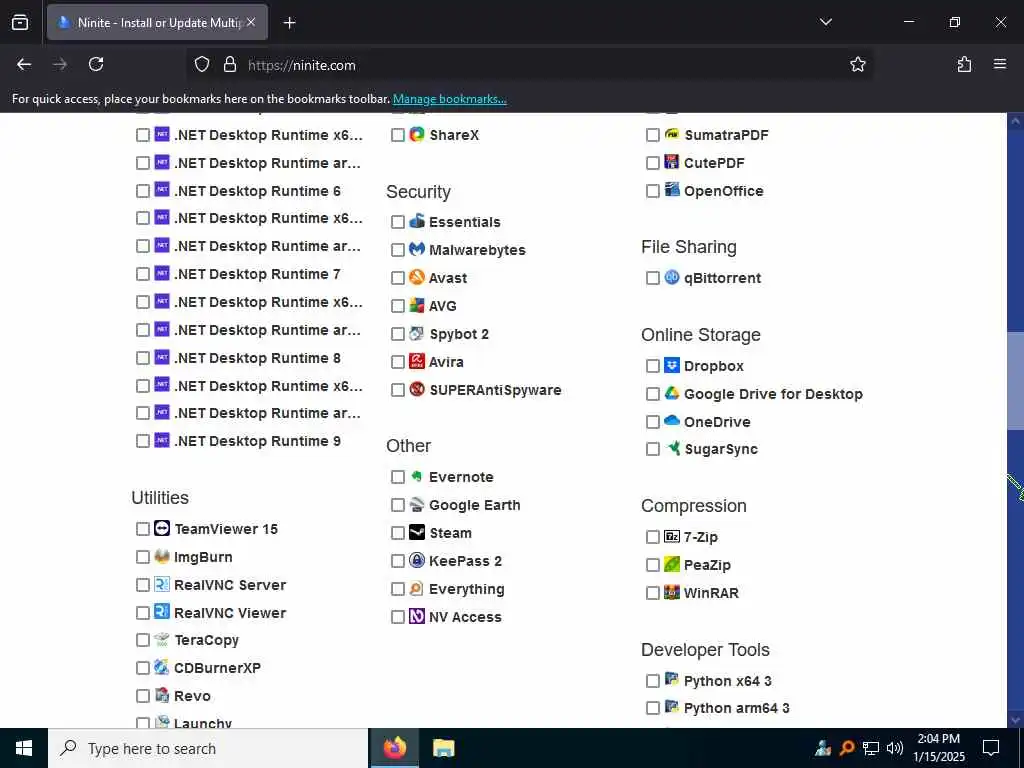Tick the TeraCopy checkbox
The image size is (1024, 768).
142,640
